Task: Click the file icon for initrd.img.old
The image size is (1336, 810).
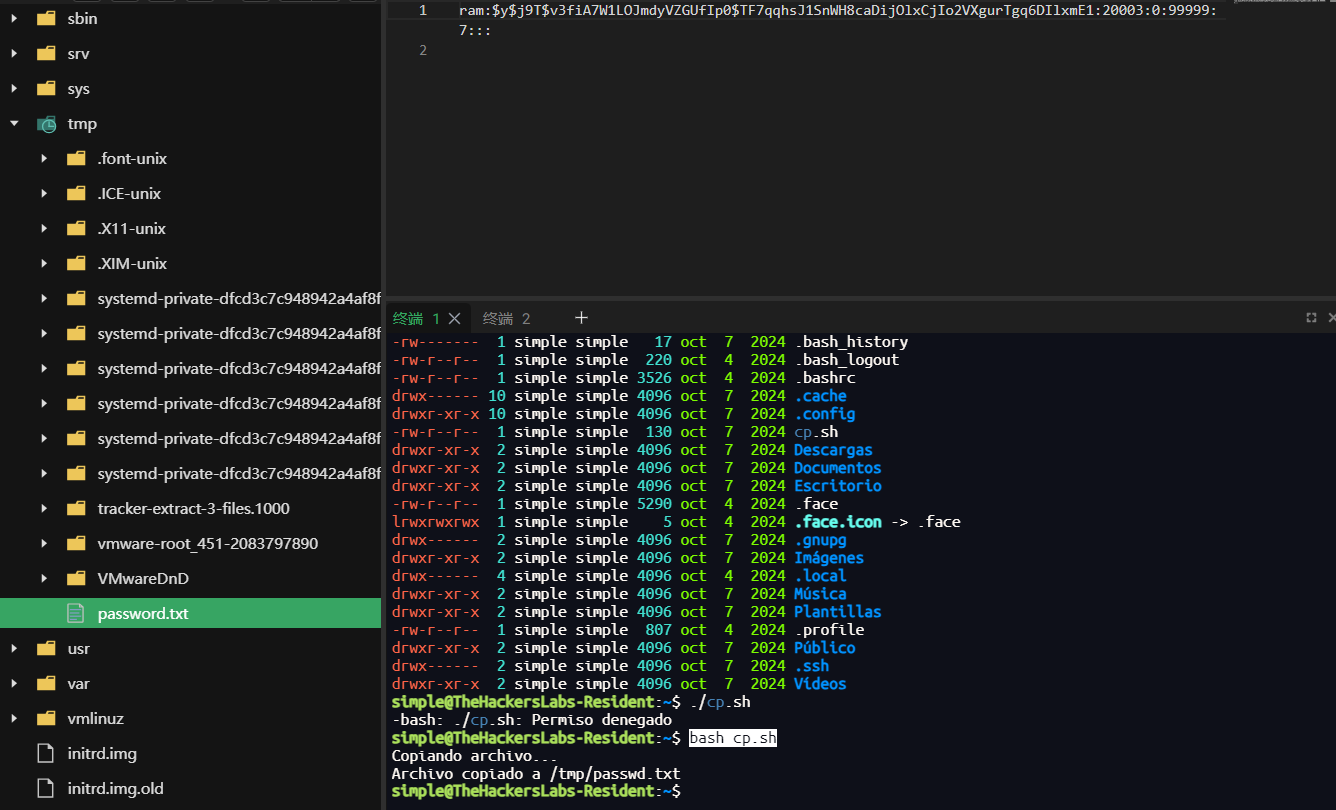Action: (46, 788)
